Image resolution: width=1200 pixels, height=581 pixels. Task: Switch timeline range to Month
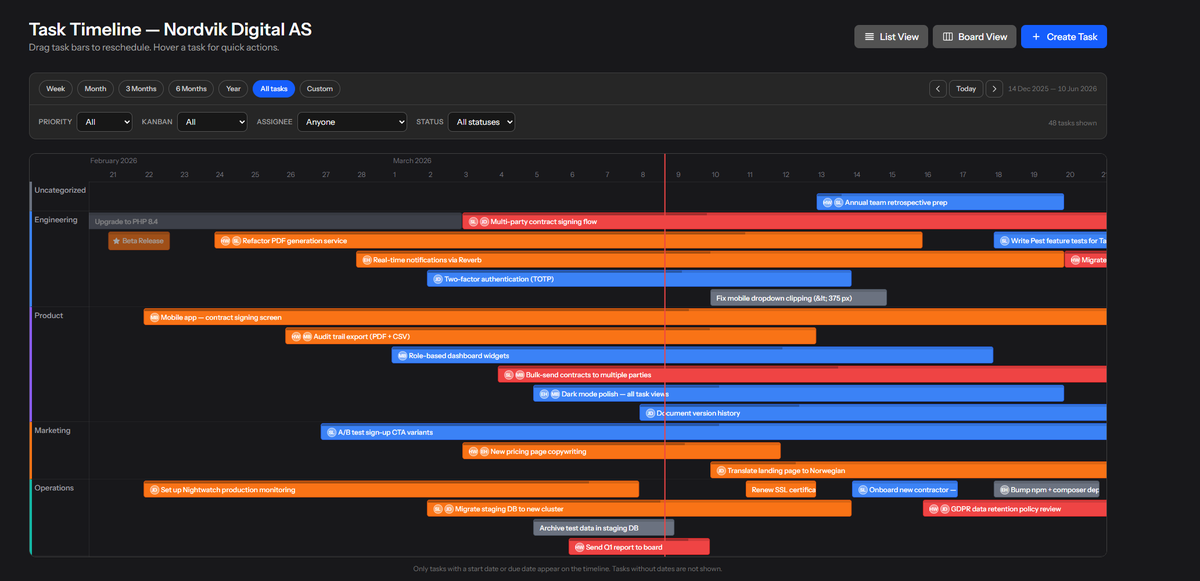click(x=96, y=89)
